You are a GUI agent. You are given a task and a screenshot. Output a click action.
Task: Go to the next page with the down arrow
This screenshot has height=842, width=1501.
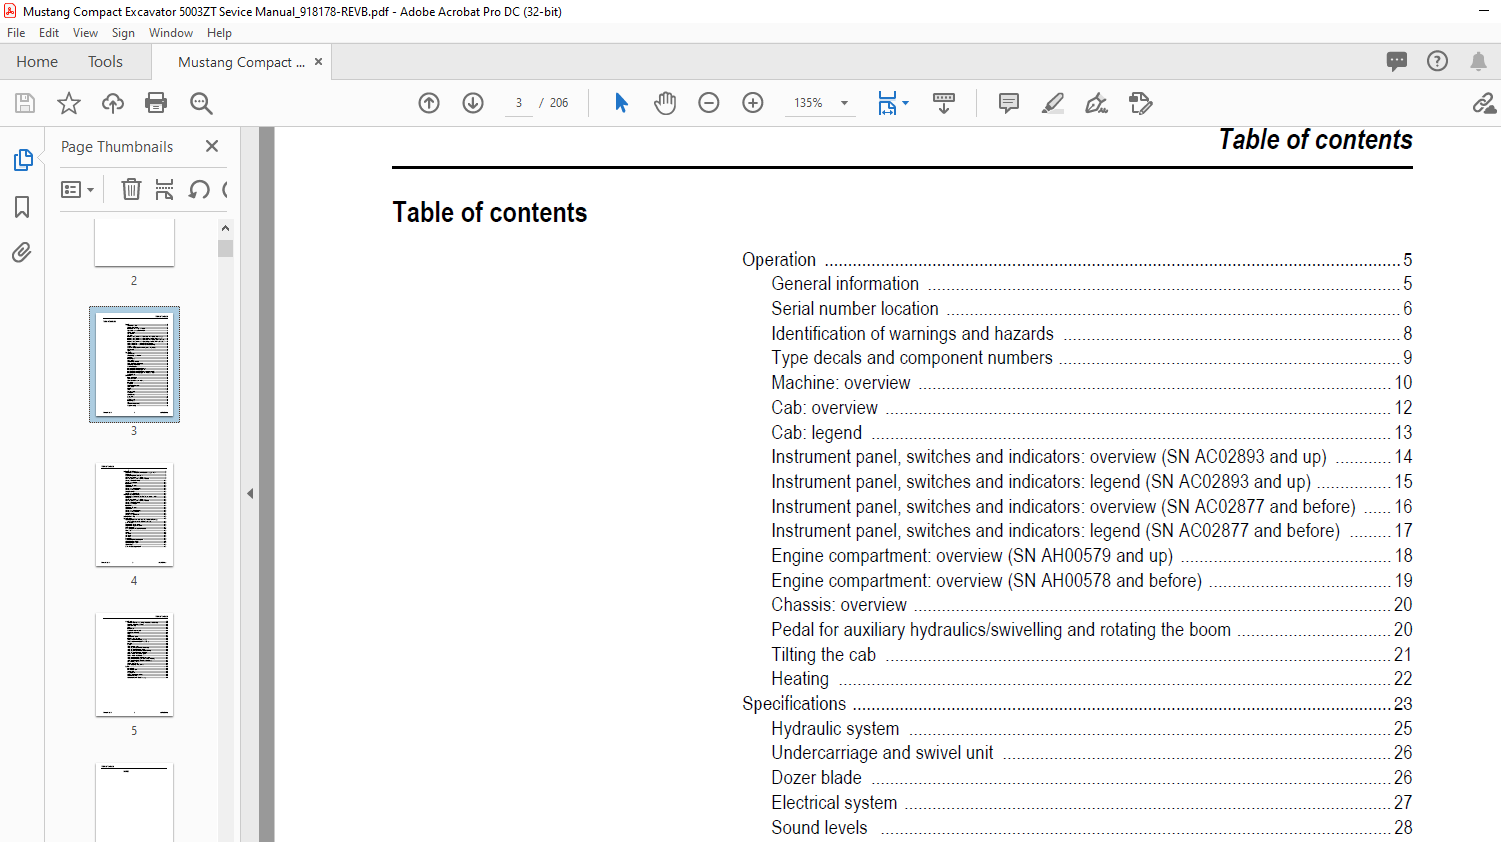(x=473, y=103)
